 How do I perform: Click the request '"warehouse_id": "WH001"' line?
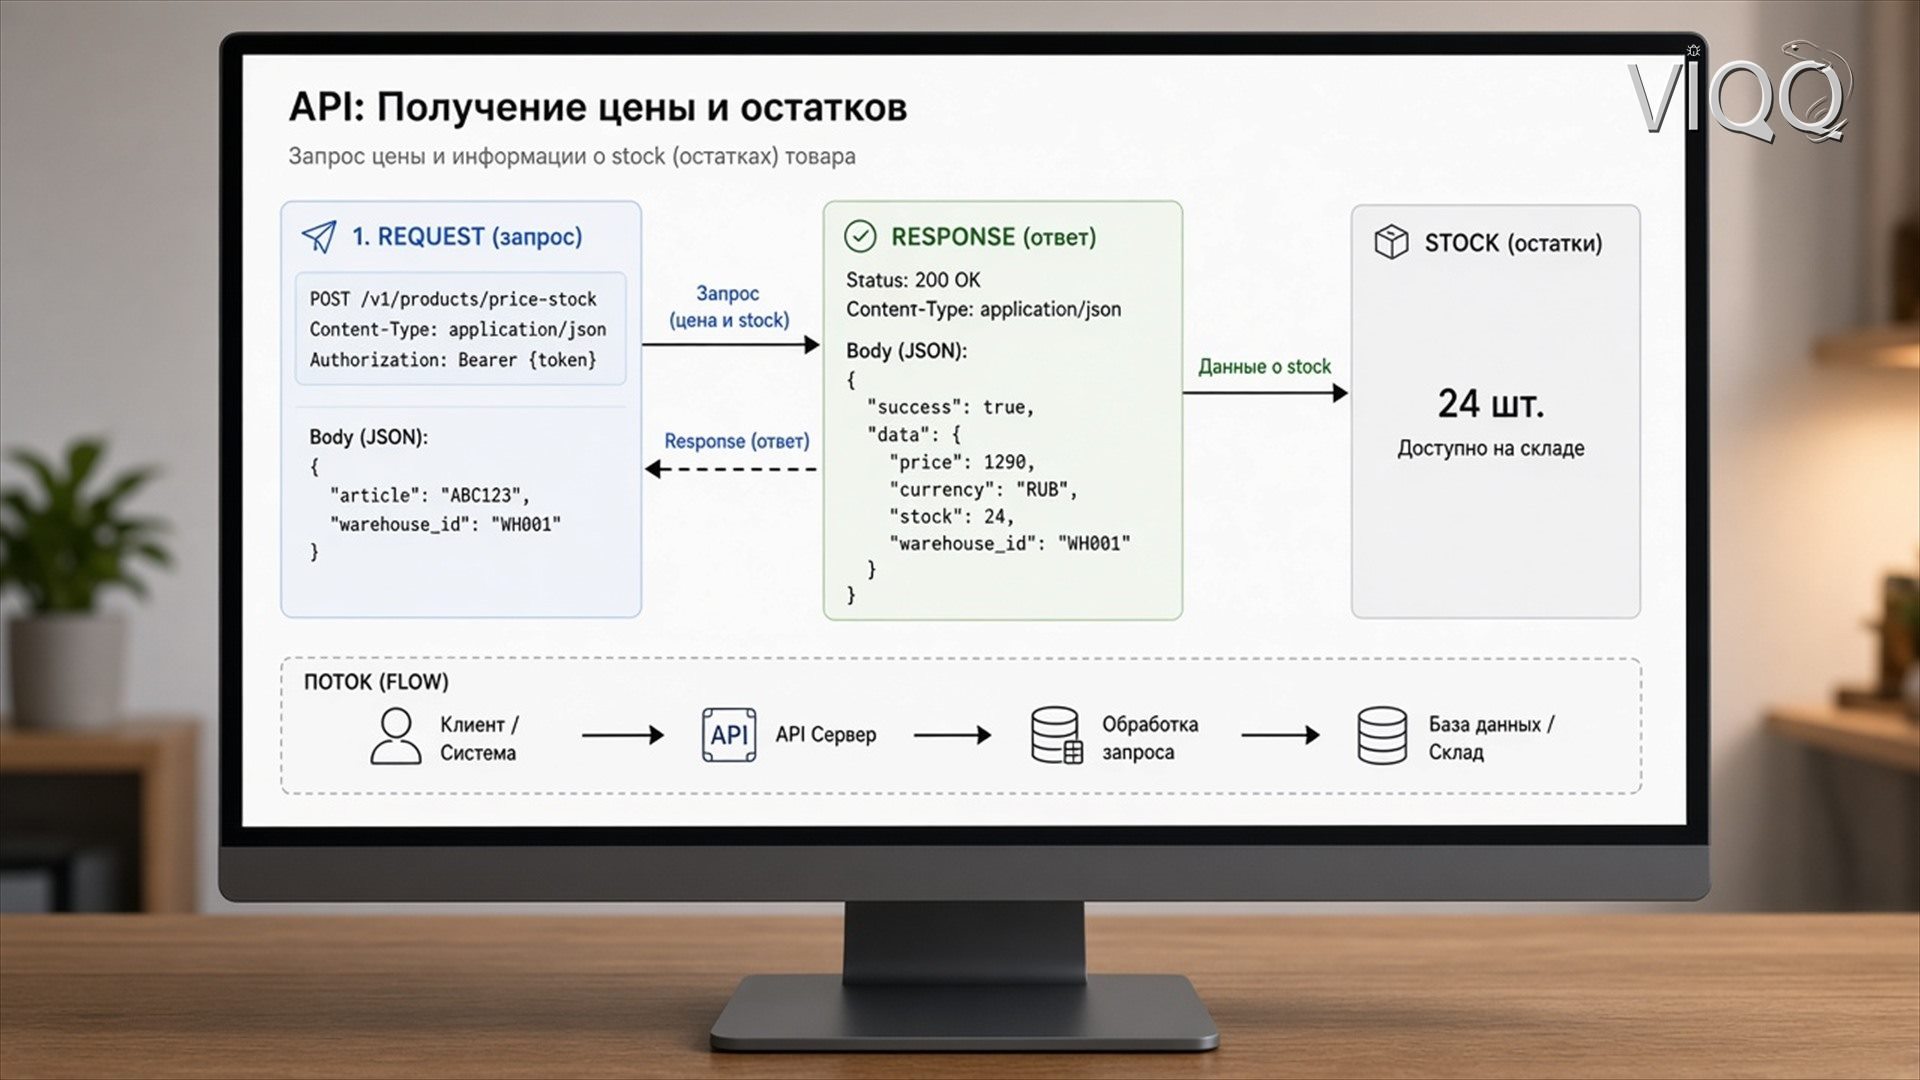pyautogui.click(x=446, y=524)
